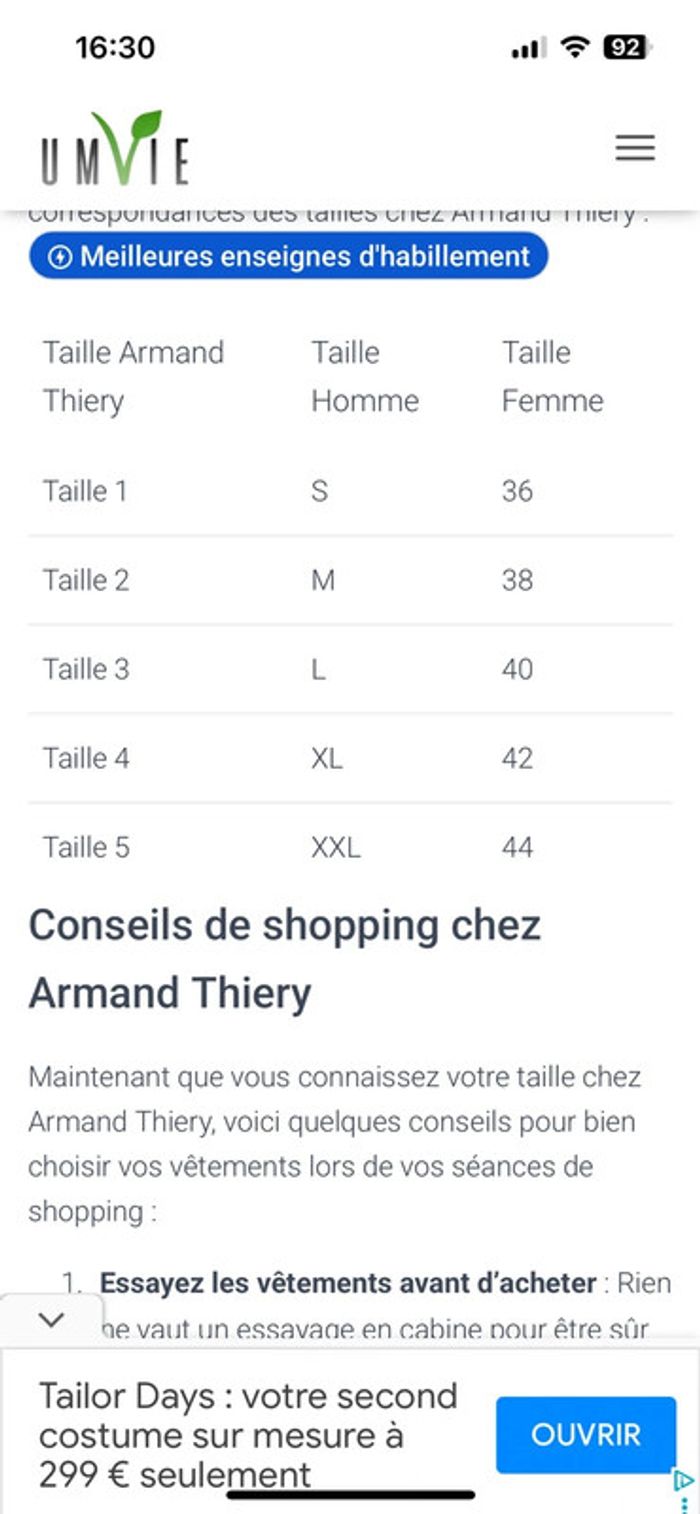Open the hamburger menu
700x1514 pixels.
(x=634, y=148)
